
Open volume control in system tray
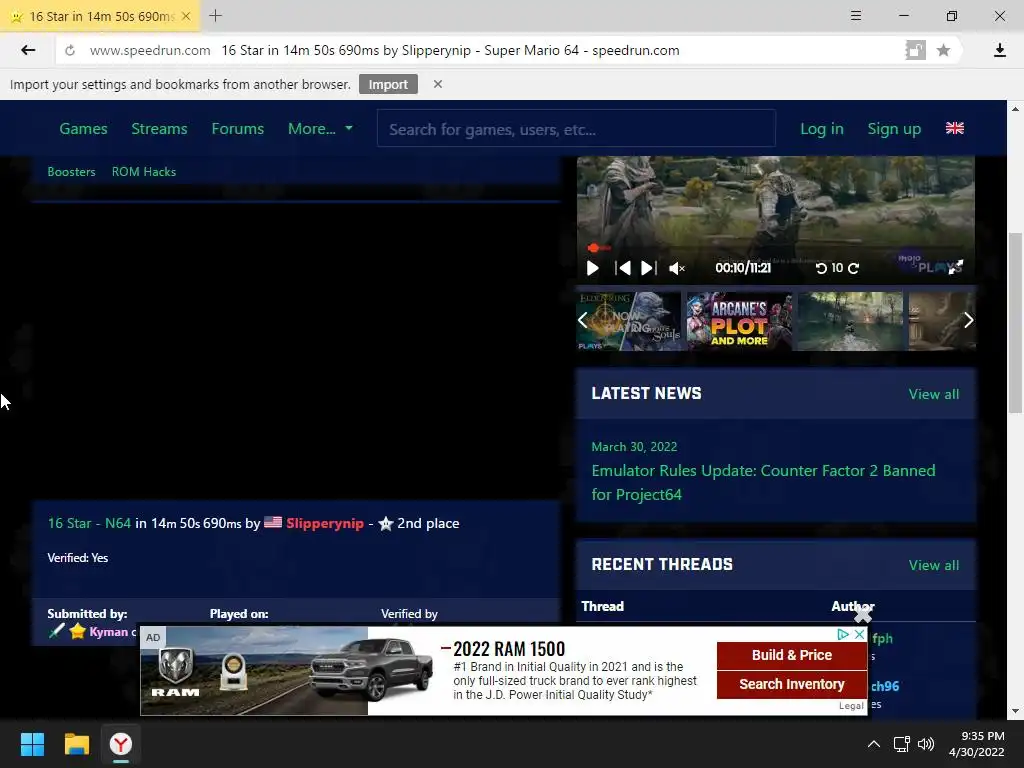tap(925, 744)
